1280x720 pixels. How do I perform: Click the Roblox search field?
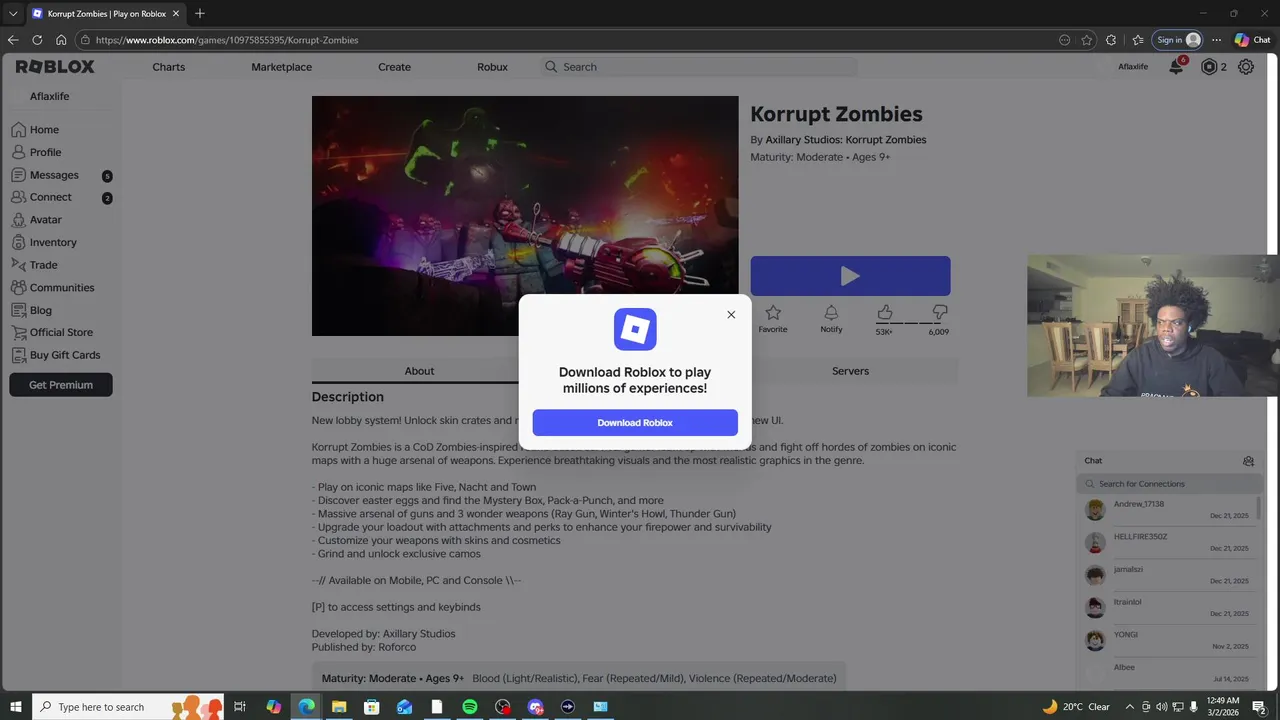tap(698, 67)
